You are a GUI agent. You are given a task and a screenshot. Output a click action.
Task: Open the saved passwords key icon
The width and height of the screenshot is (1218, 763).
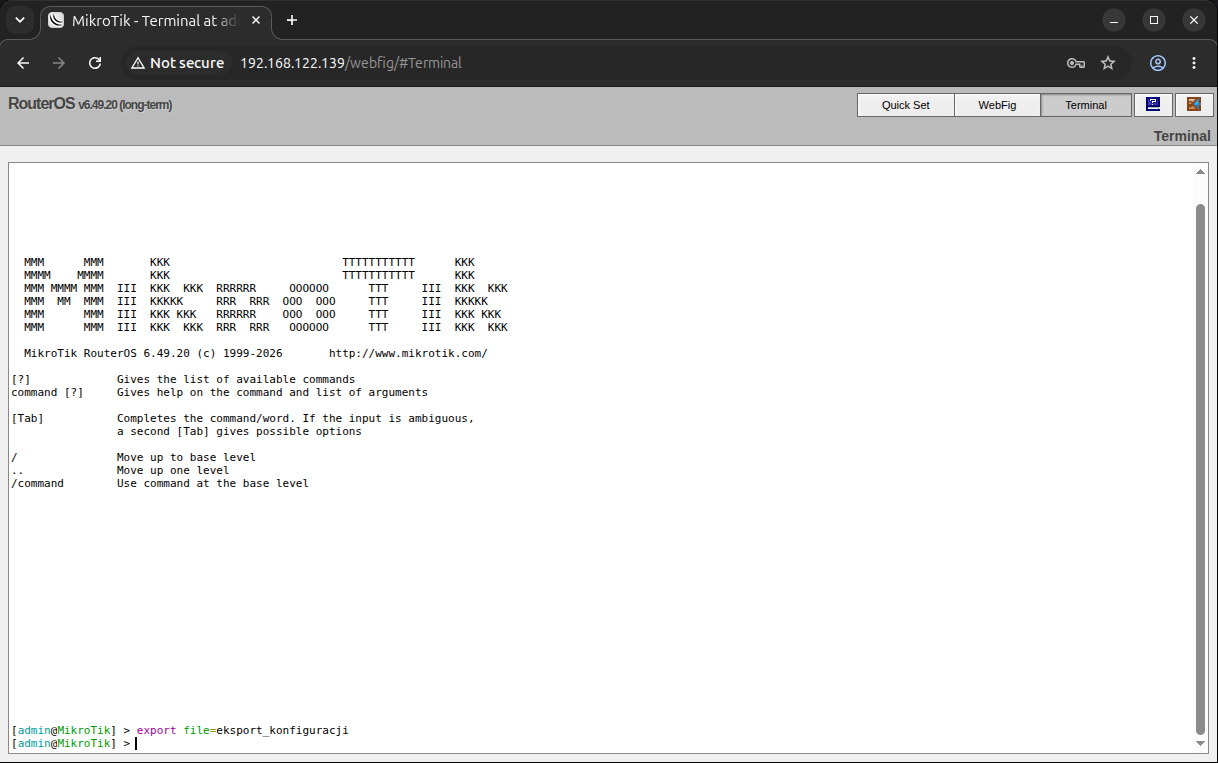point(1076,63)
